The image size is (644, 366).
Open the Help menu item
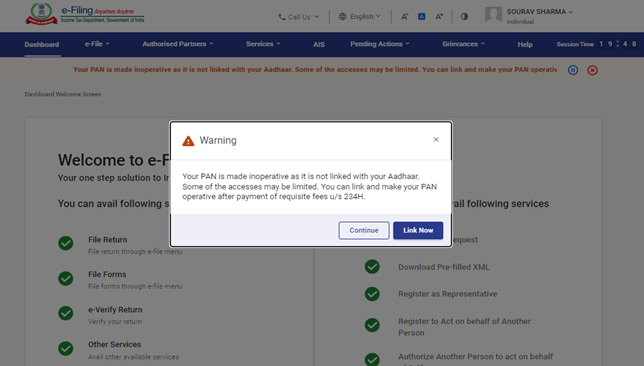[x=525, y=44]
